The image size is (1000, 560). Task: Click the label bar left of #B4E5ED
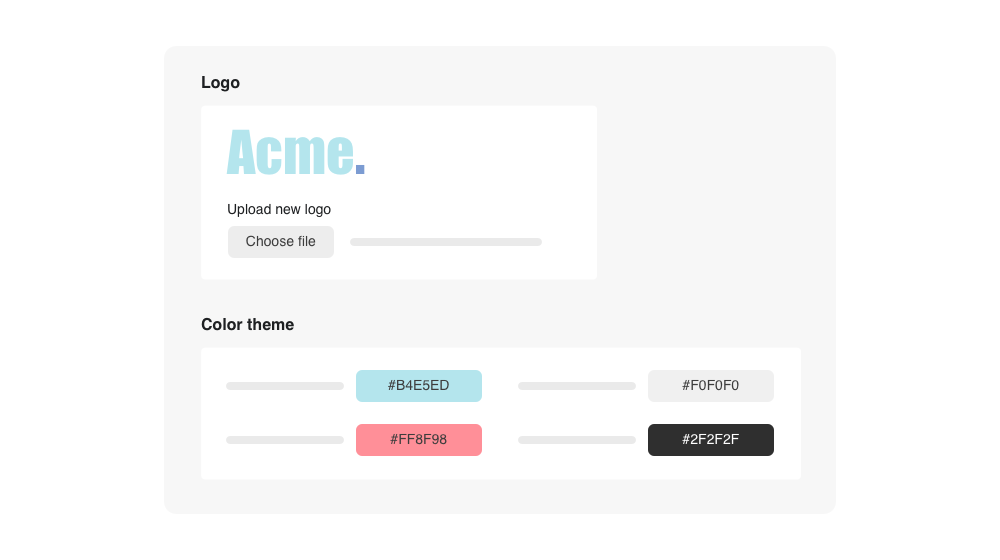tap(285, 386)
